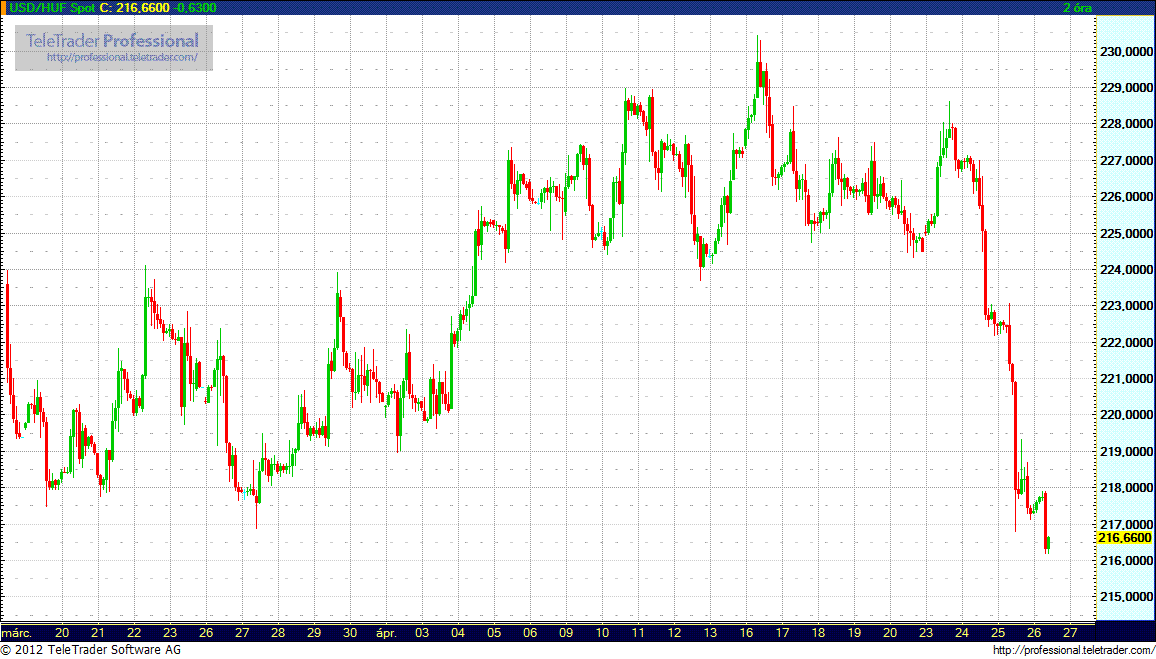This screenshot has height=659, width=1156.
Task: Click date label 24 on time axis
Action: click(962, 633)
